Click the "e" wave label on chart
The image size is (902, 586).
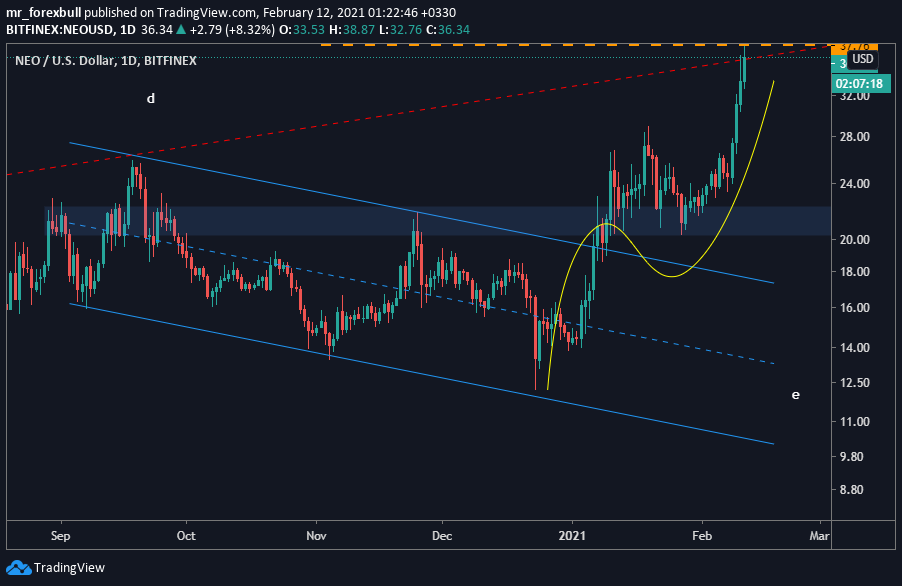tap(796, 395)
